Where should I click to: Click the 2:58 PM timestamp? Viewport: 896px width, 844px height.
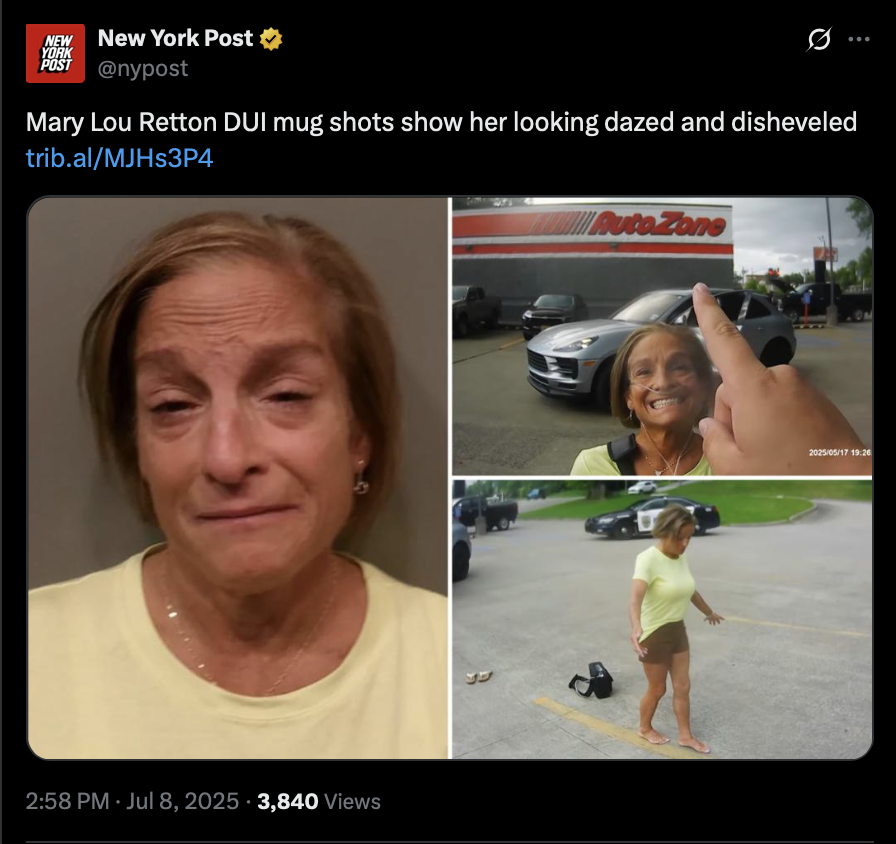[67, 801]
